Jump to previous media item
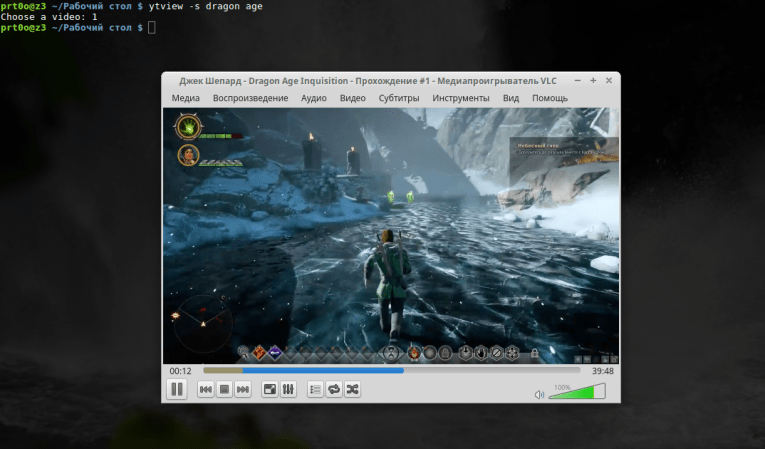The height and width of the screenshot is (449, 765). coord(205,389)
